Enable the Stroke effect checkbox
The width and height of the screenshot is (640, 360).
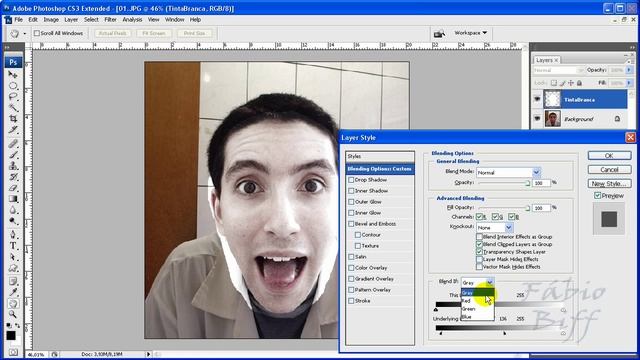coord(351,300)
